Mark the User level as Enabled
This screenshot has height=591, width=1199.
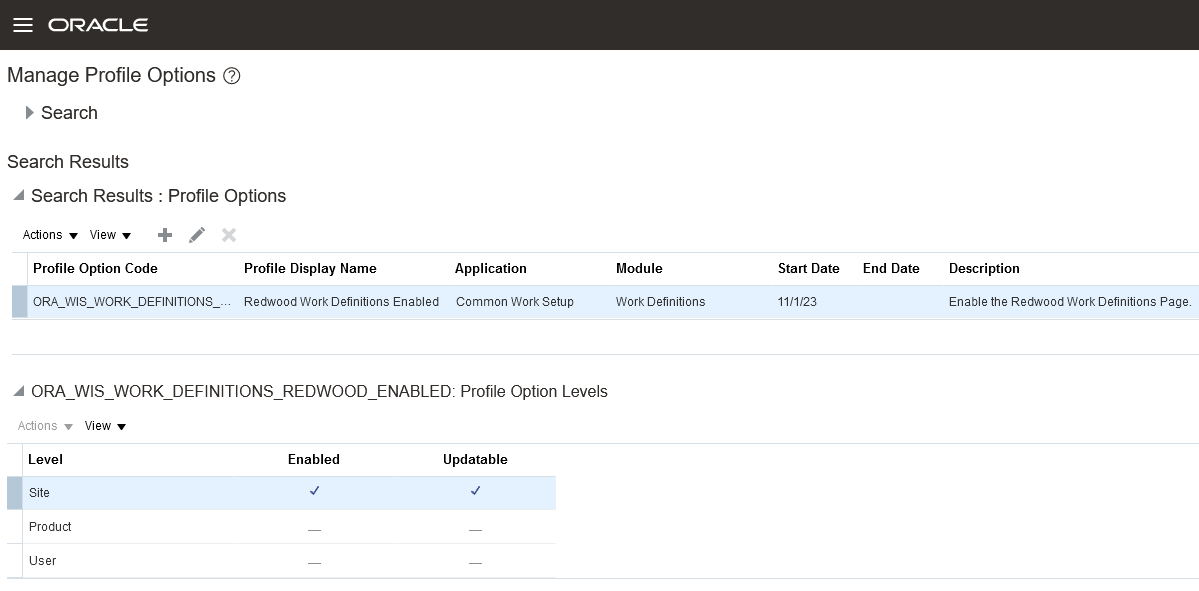314,560
